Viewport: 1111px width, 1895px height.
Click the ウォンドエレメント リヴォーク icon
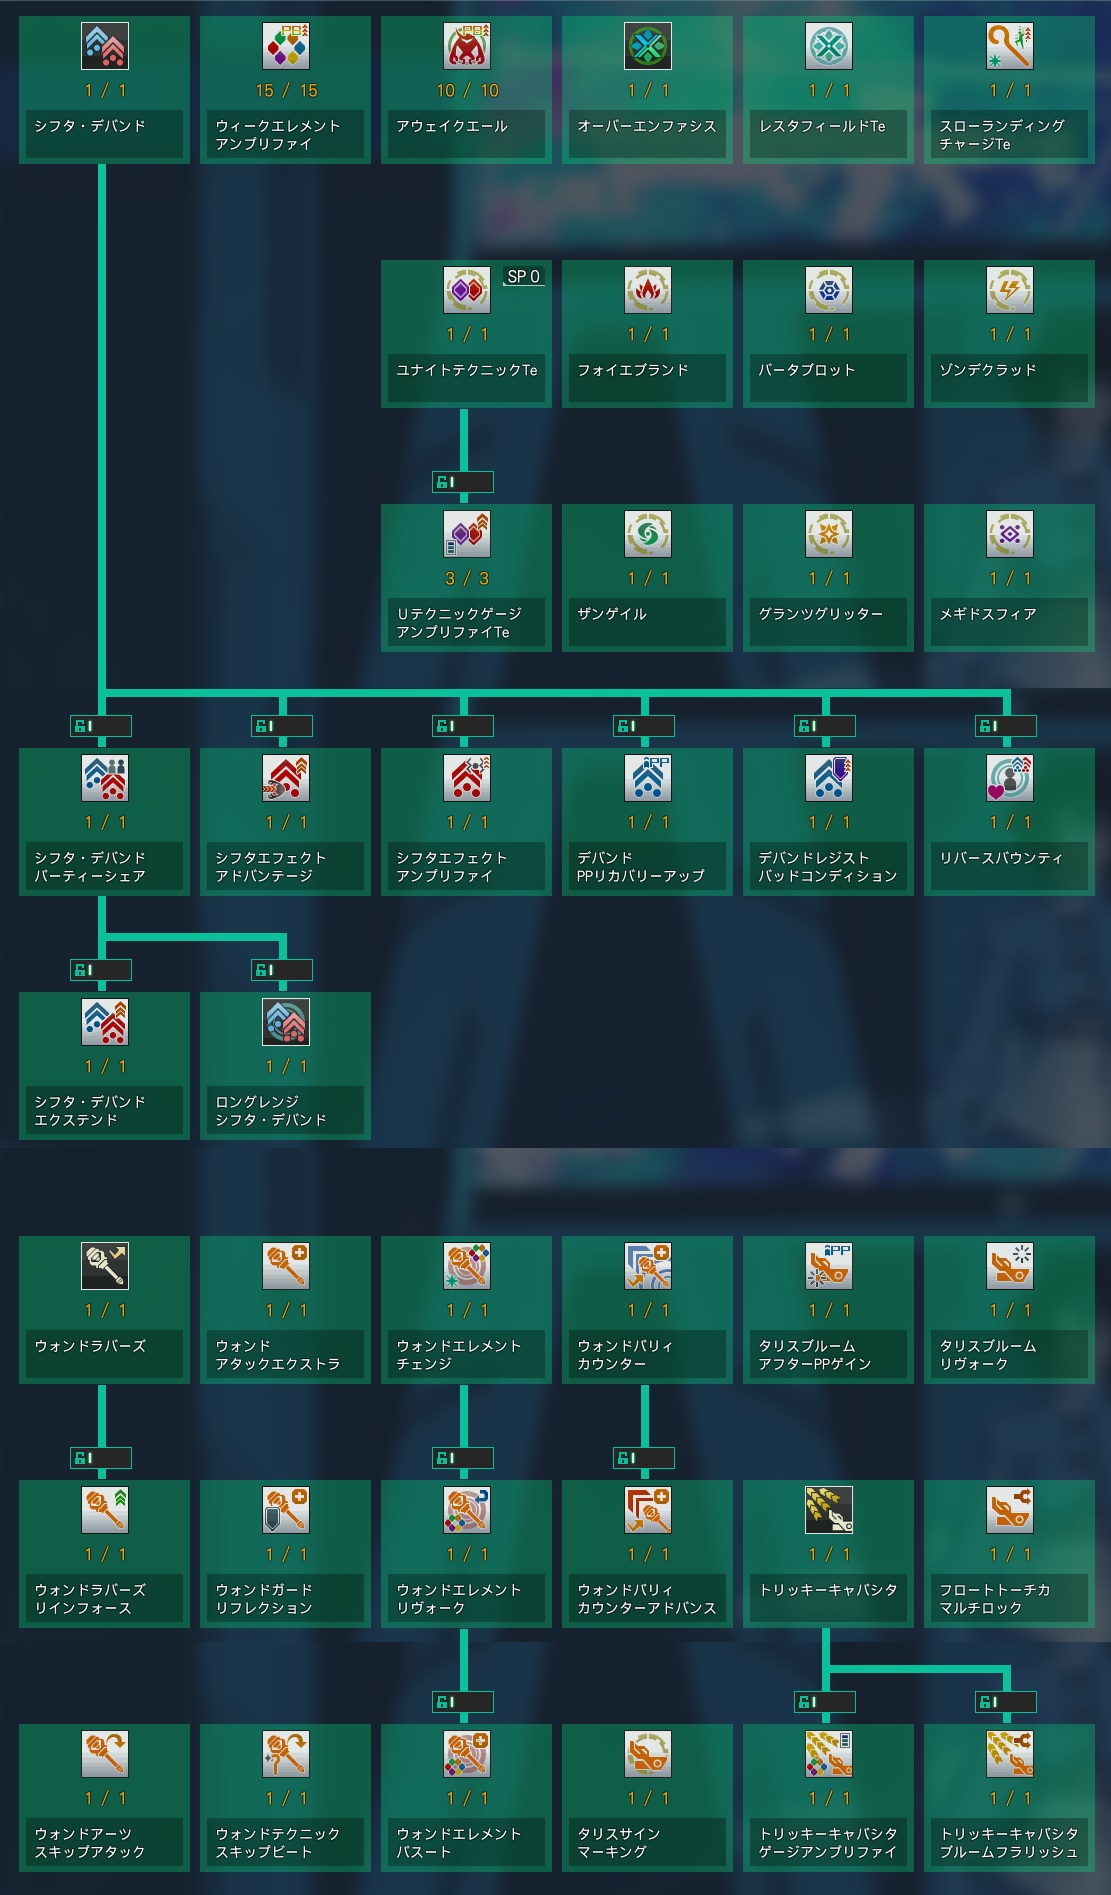tap(467, 1510)
